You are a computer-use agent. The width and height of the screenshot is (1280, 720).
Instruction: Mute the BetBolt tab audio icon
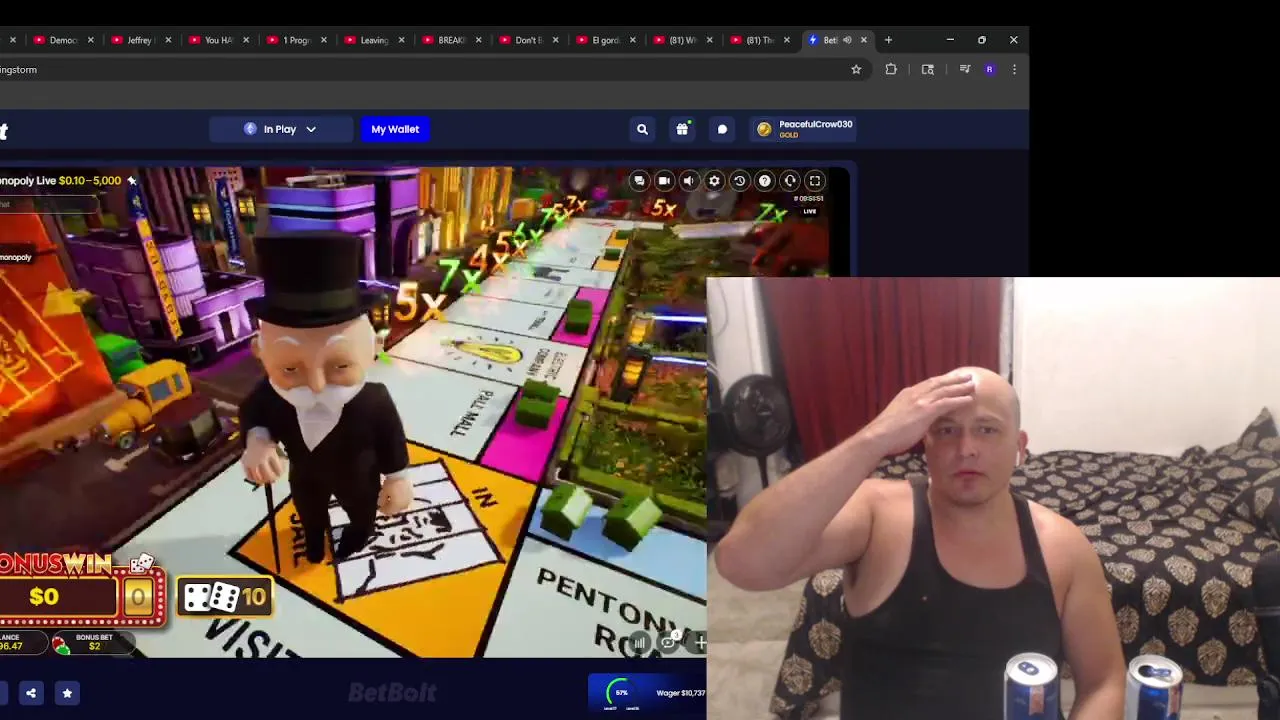(x=847, y=40)
